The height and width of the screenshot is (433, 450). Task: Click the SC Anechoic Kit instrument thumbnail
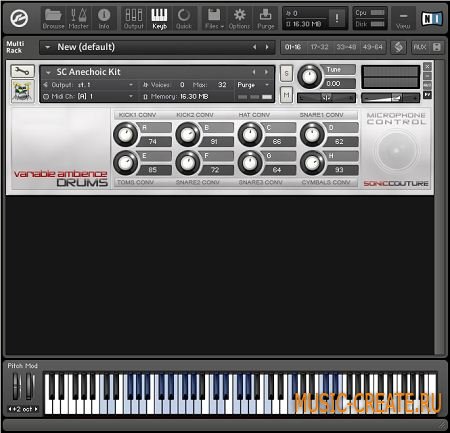[22, 91]
